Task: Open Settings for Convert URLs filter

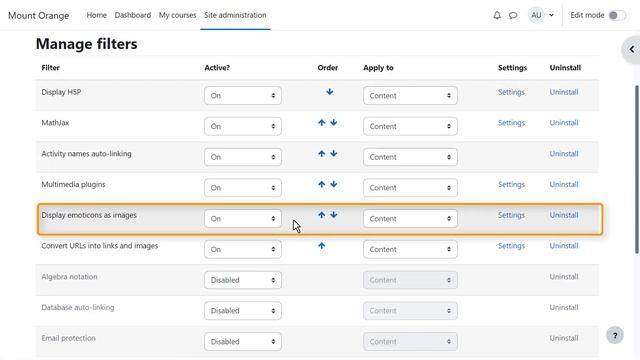Action: point(511,246)
